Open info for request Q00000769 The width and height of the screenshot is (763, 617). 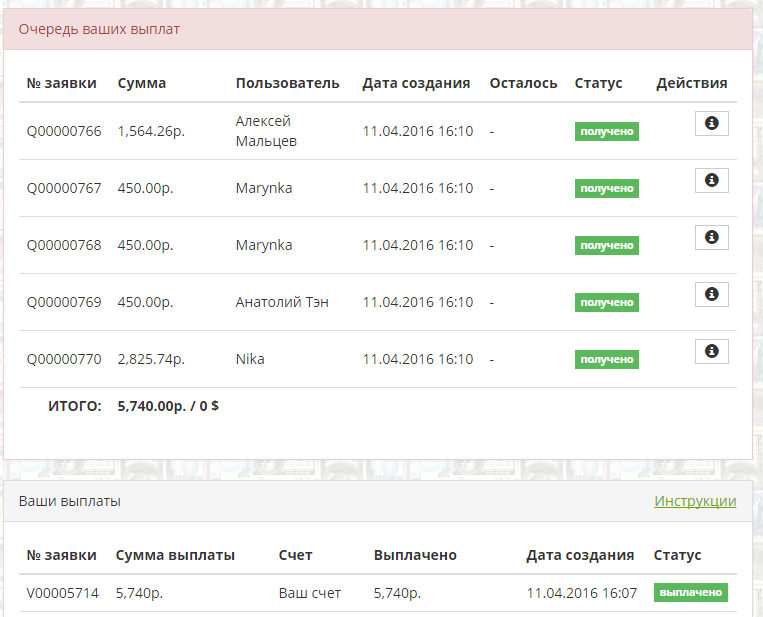point(711,294)
